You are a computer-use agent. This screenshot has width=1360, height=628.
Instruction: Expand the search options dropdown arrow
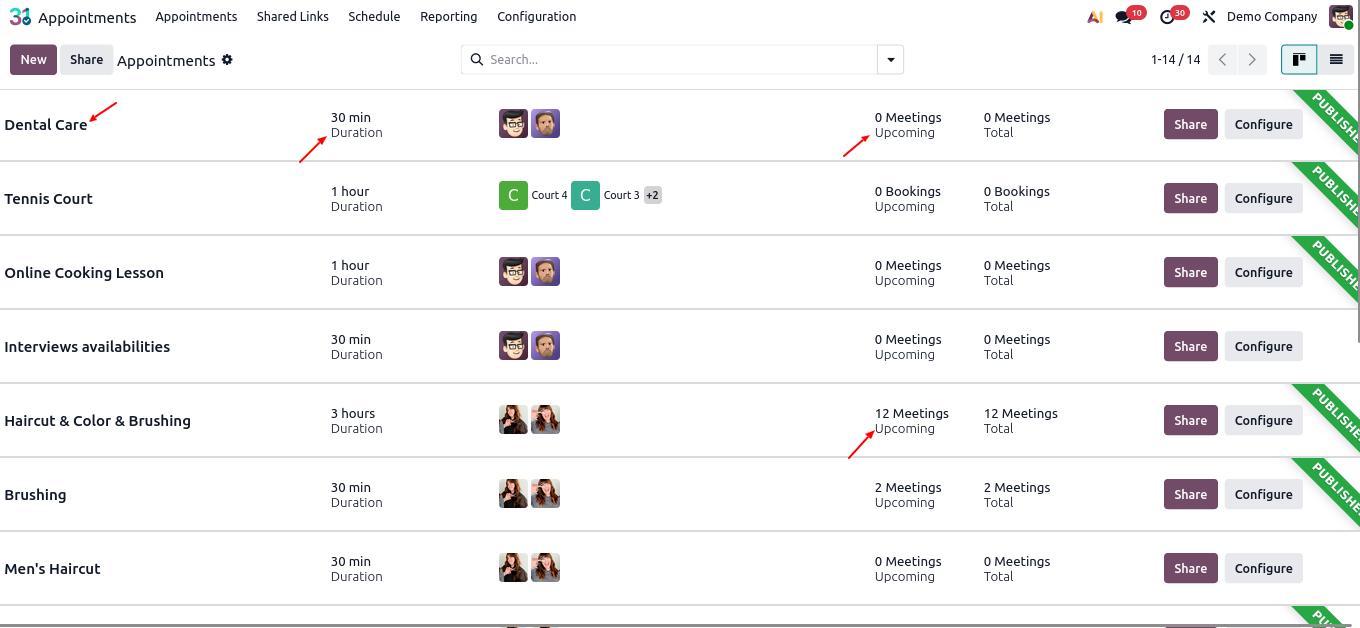click(x=890, y=60)
